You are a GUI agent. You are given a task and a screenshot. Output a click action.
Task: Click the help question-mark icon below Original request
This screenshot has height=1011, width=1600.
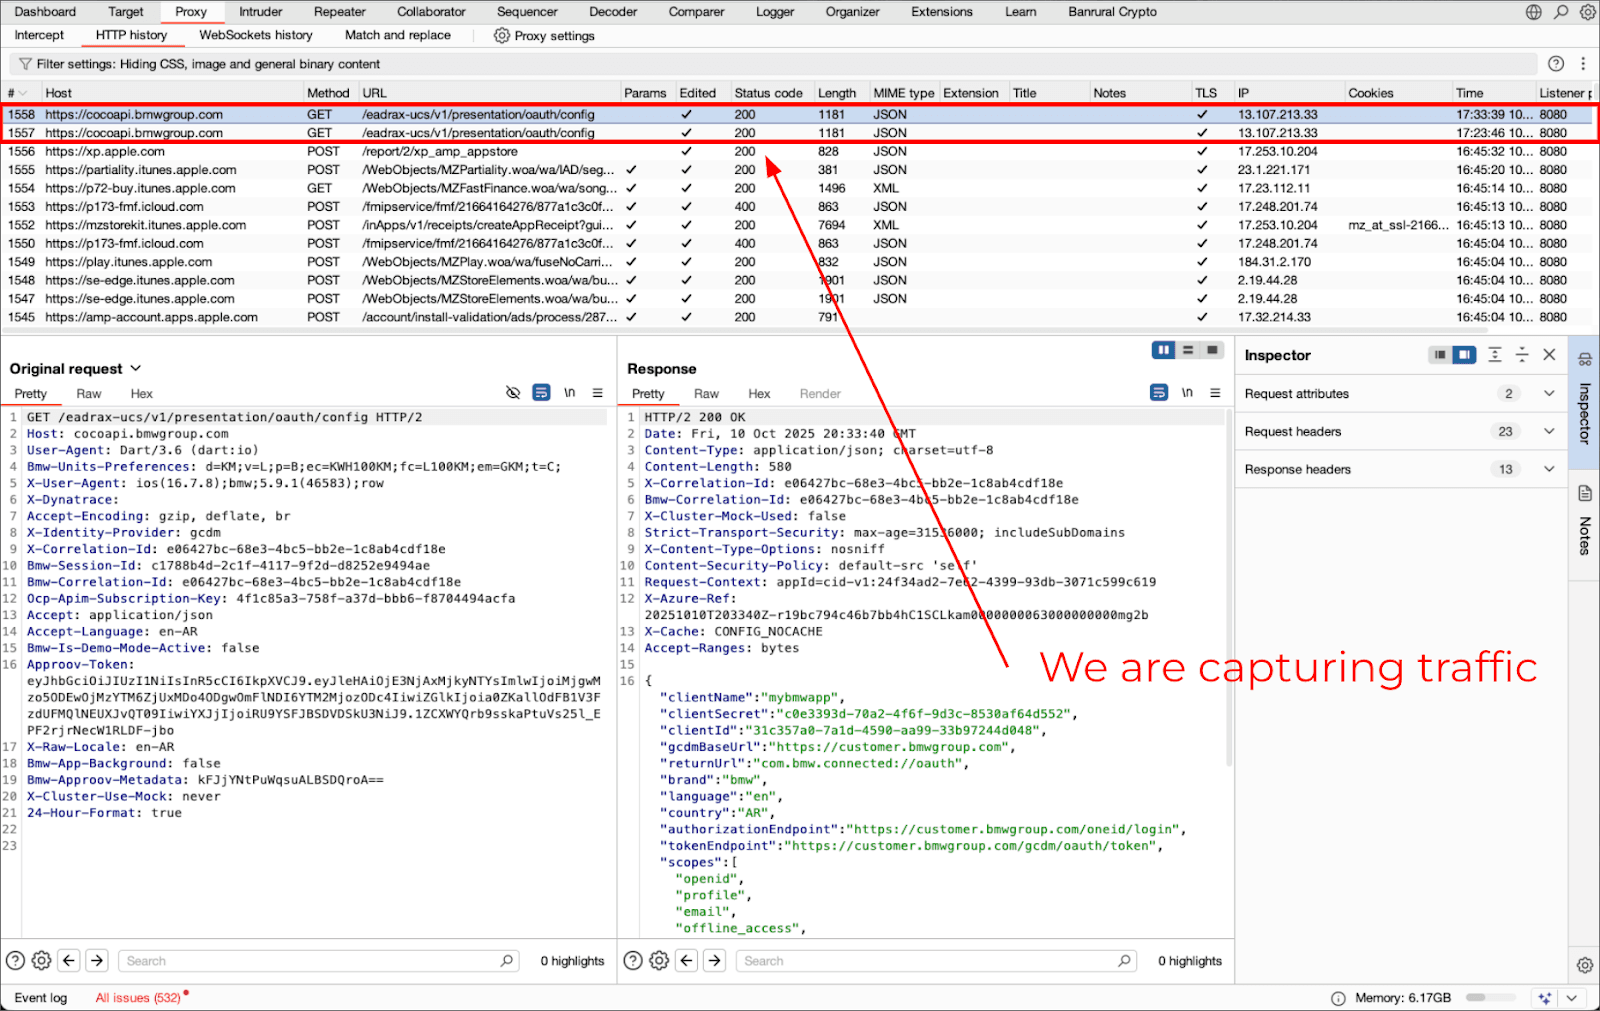pyautogui.click(x=13, y=960)
